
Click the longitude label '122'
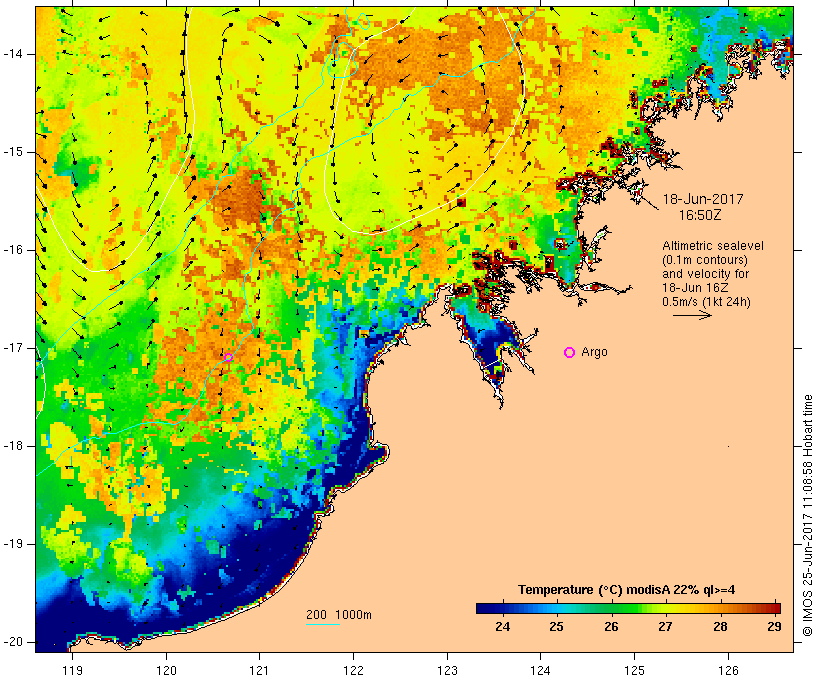click(x=354, y=671)
